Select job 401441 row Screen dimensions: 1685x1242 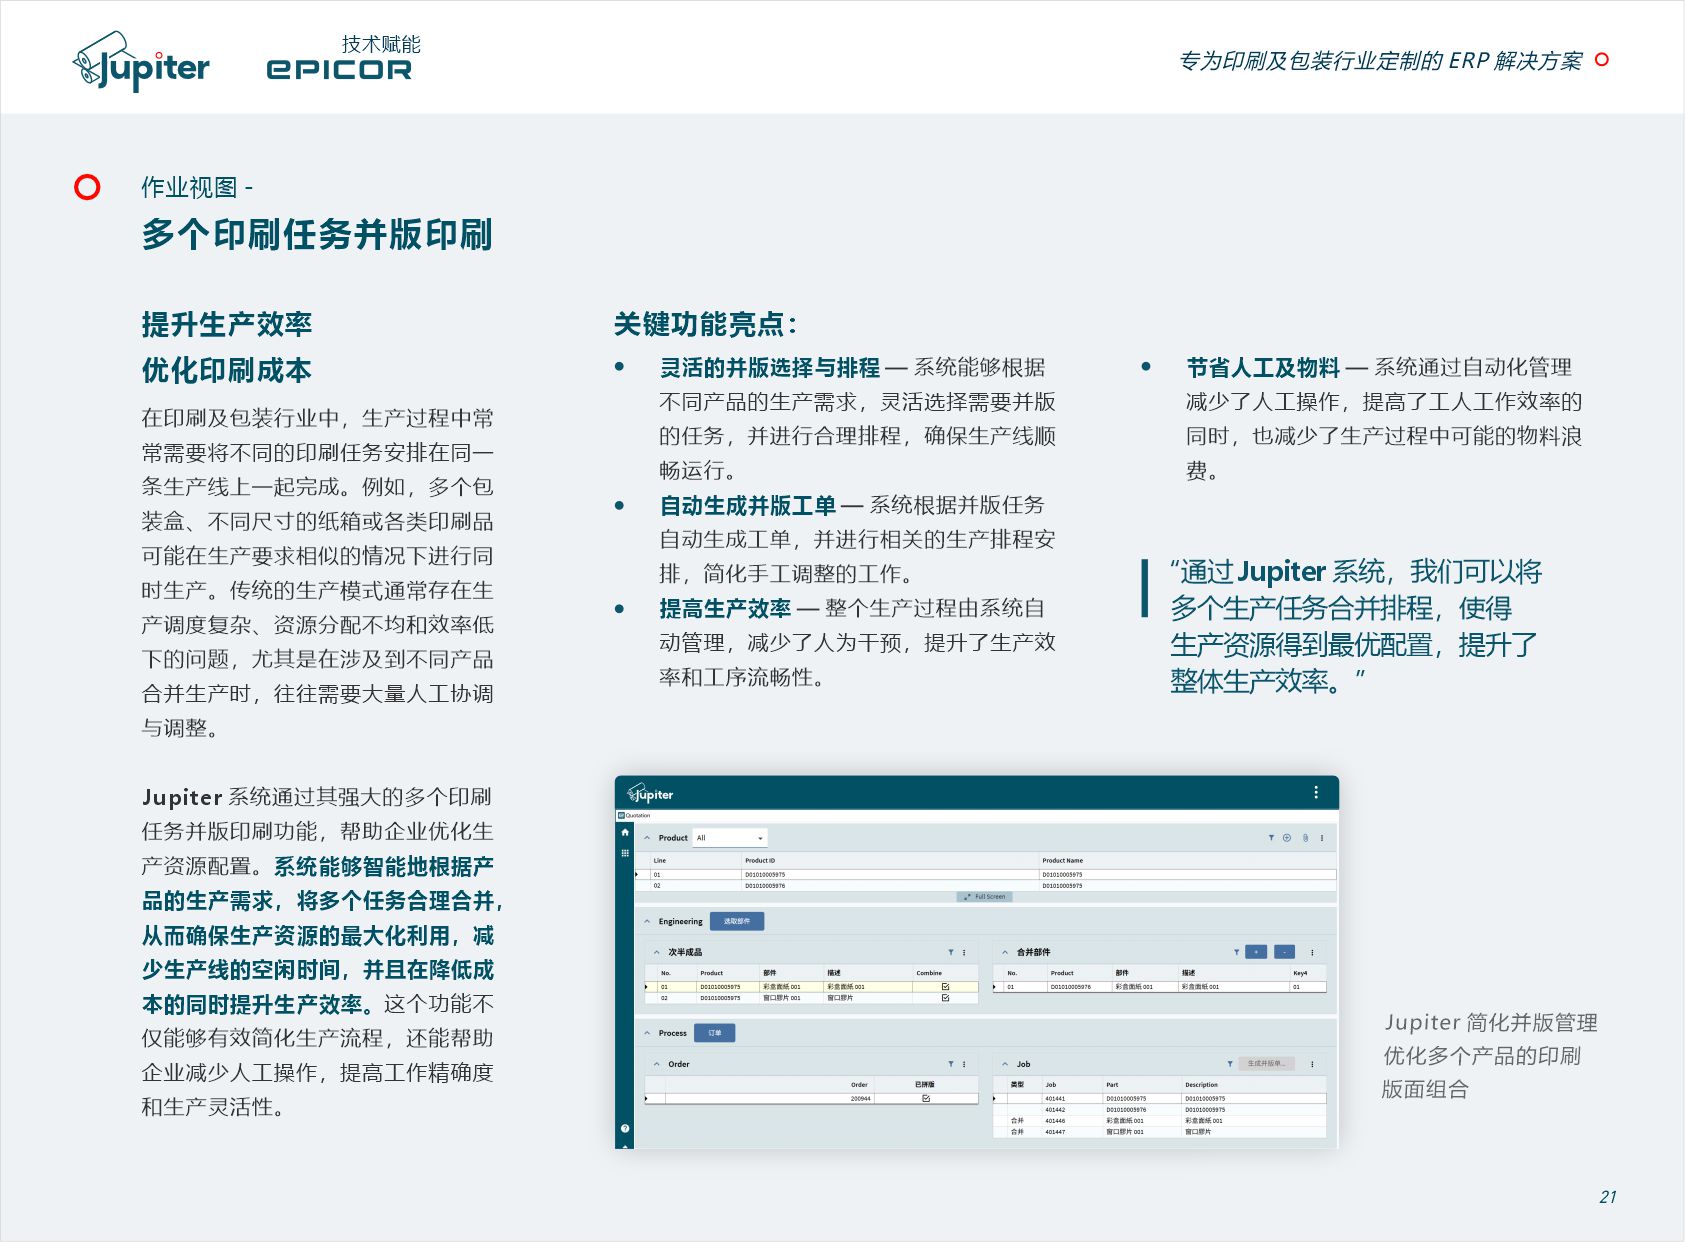pos(1160,1098)
